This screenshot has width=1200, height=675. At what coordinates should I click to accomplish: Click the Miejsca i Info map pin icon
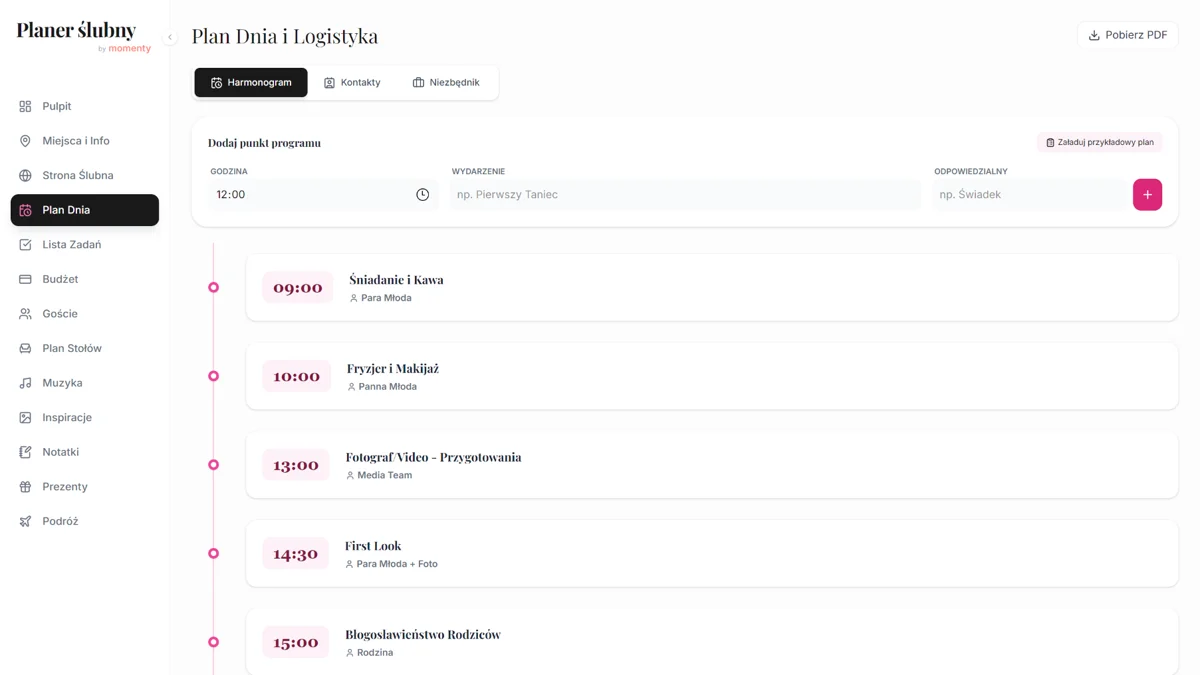click(x=25, y=141)
